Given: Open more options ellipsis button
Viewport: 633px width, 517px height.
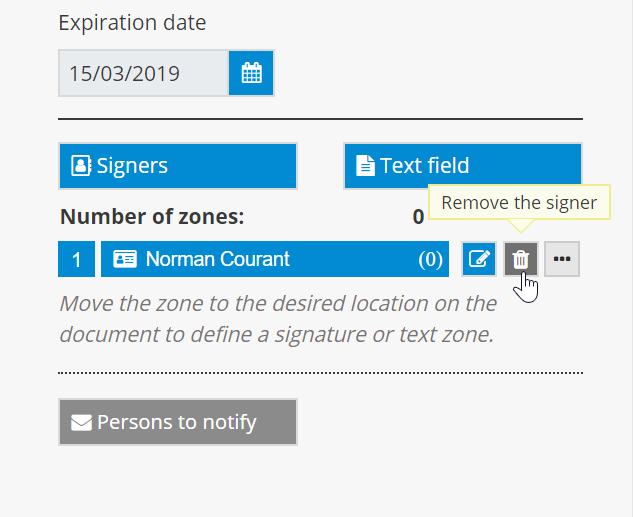Looking at the screenshot, I should [562, 259].
